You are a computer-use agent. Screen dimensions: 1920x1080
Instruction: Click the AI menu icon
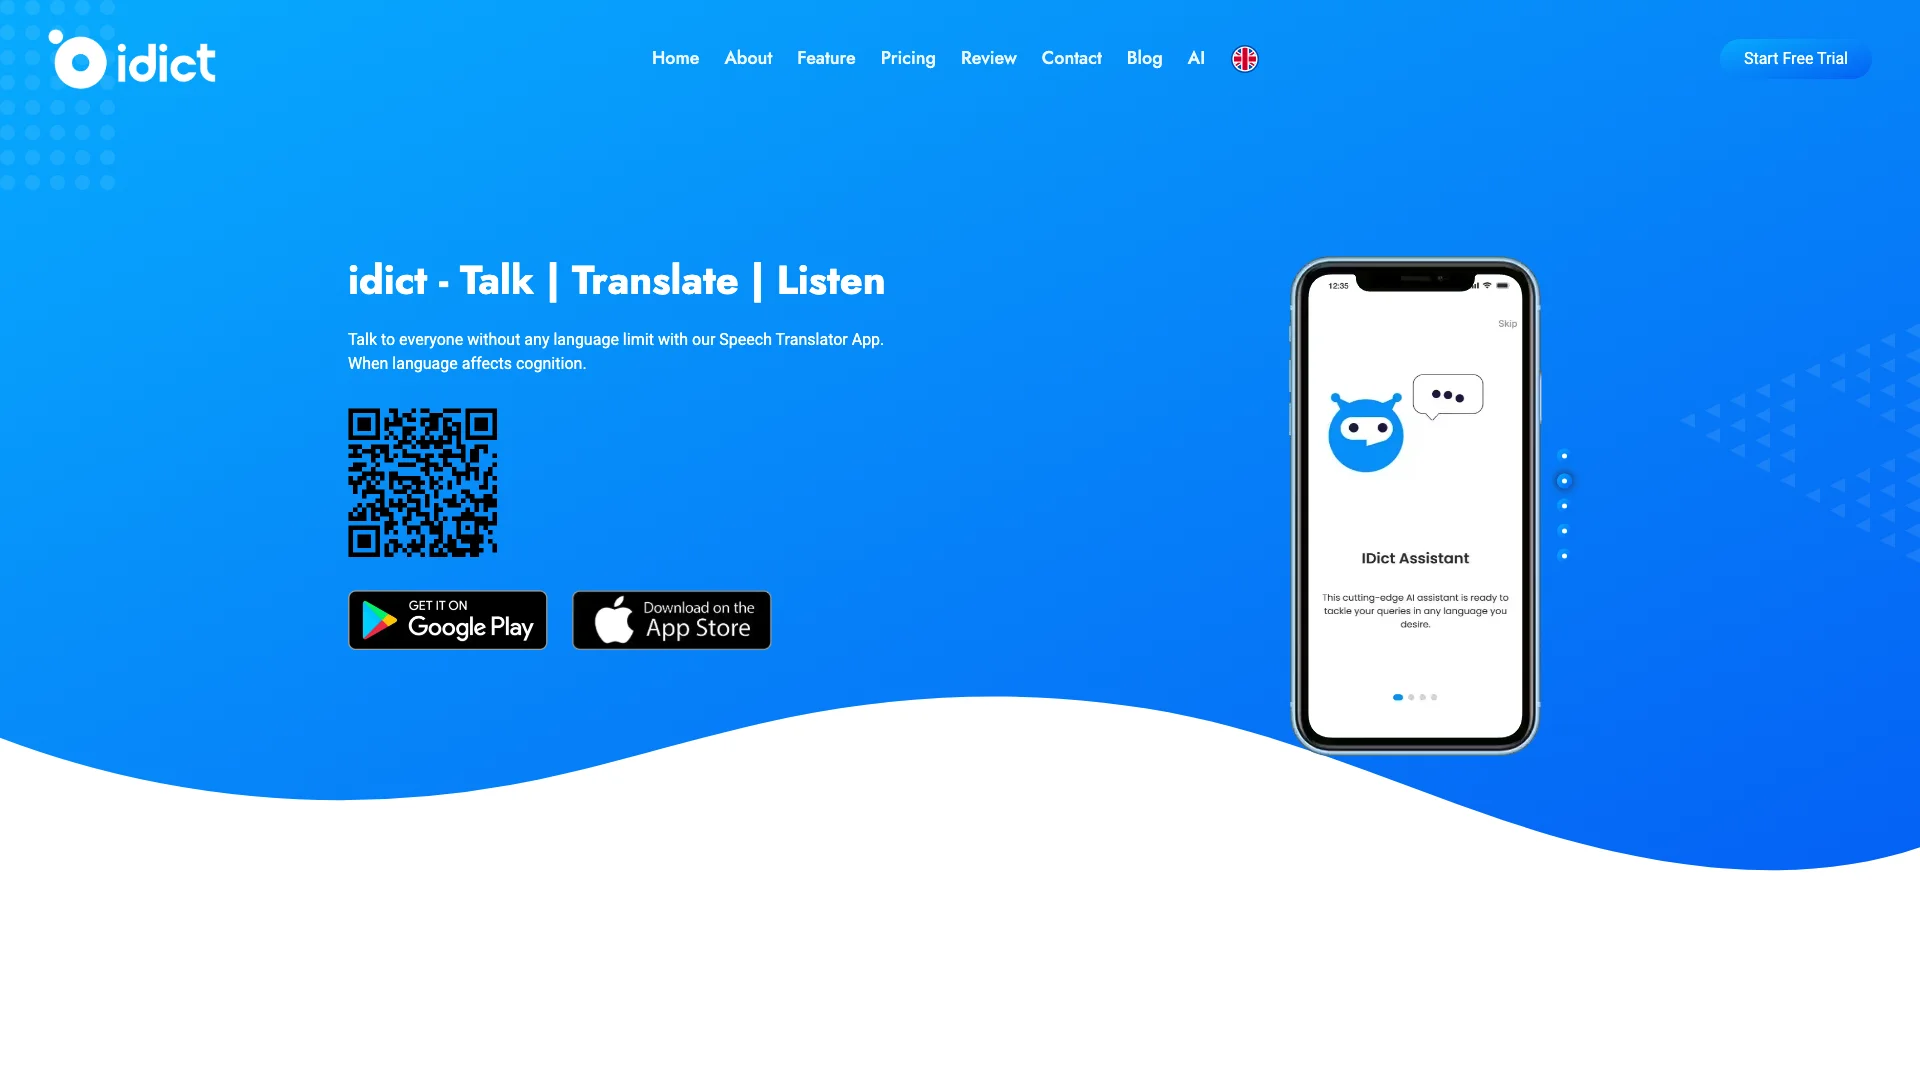coord(1195,58)
